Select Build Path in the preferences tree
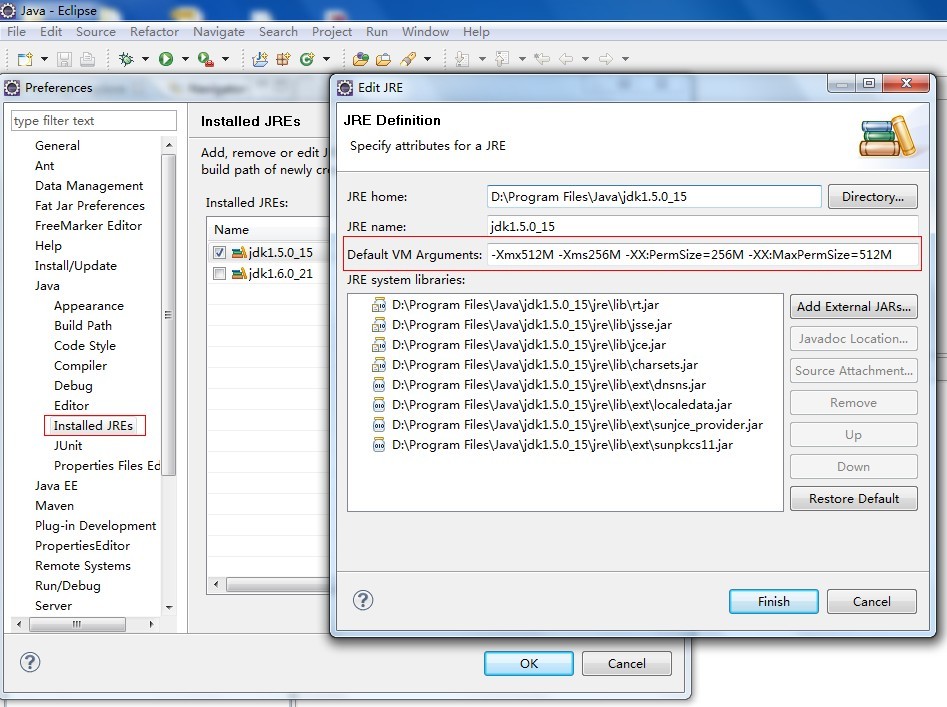The image size is (947, 707). (83, 325)
